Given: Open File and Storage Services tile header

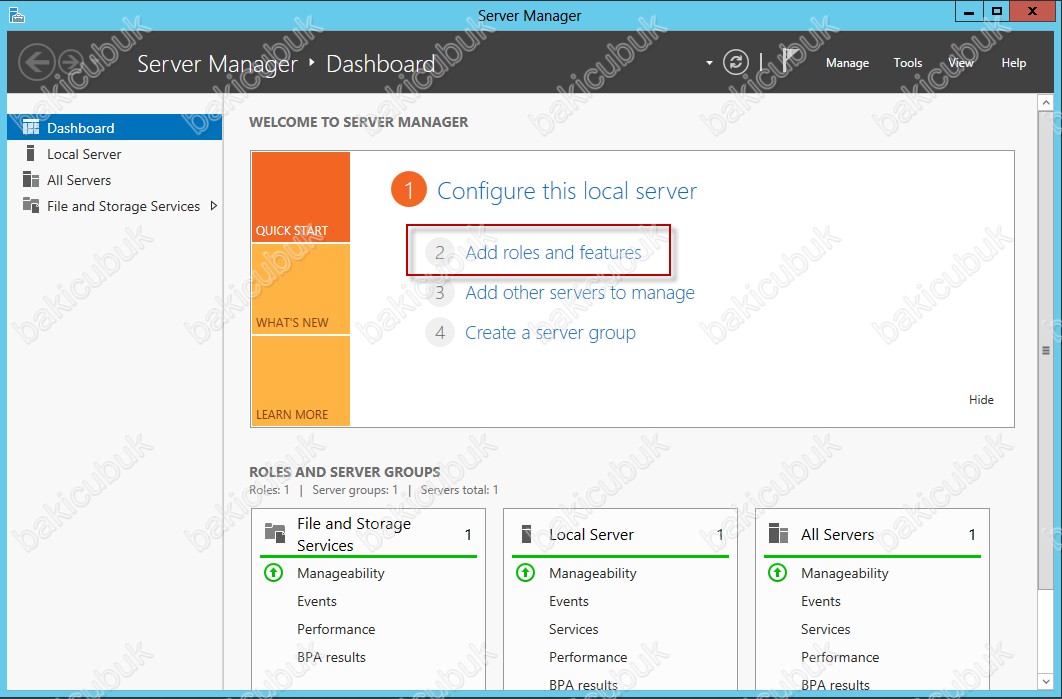Looking at the screenshot, I should coord(368,534).
